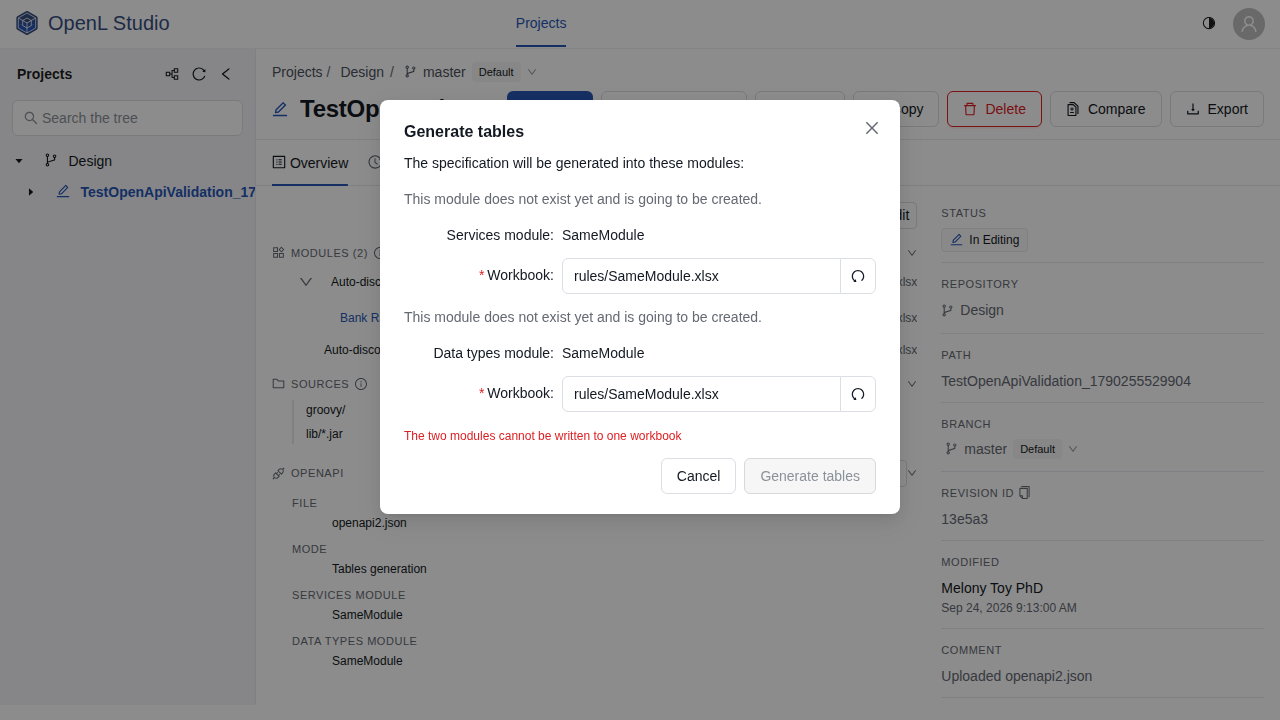The width and height of the screenshot is (1280, 720).
Task: Click the groovy/ source entry
Action: click(325, 410)
